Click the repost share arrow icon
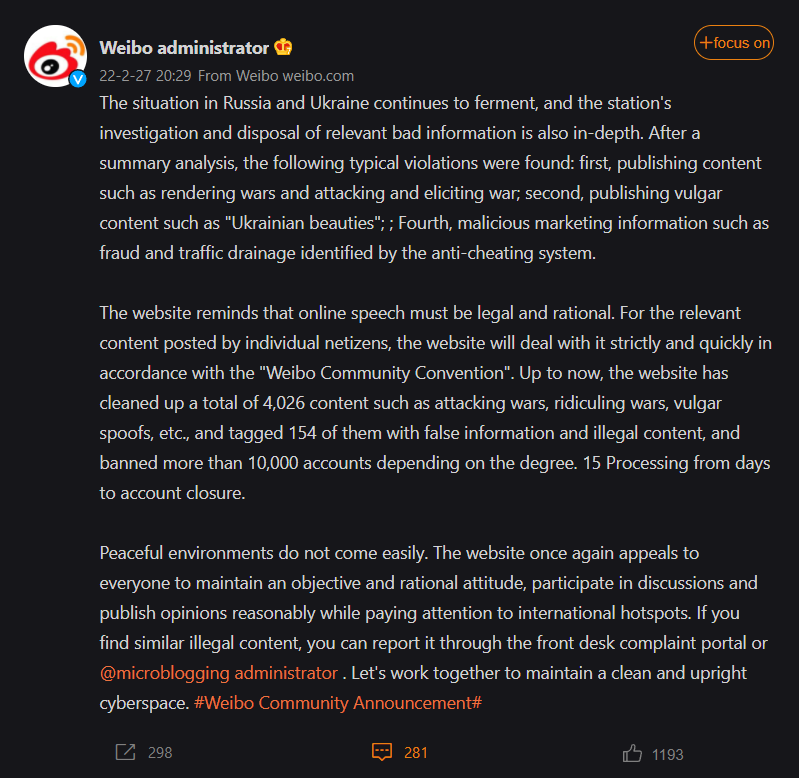 [x=125, y=752]
